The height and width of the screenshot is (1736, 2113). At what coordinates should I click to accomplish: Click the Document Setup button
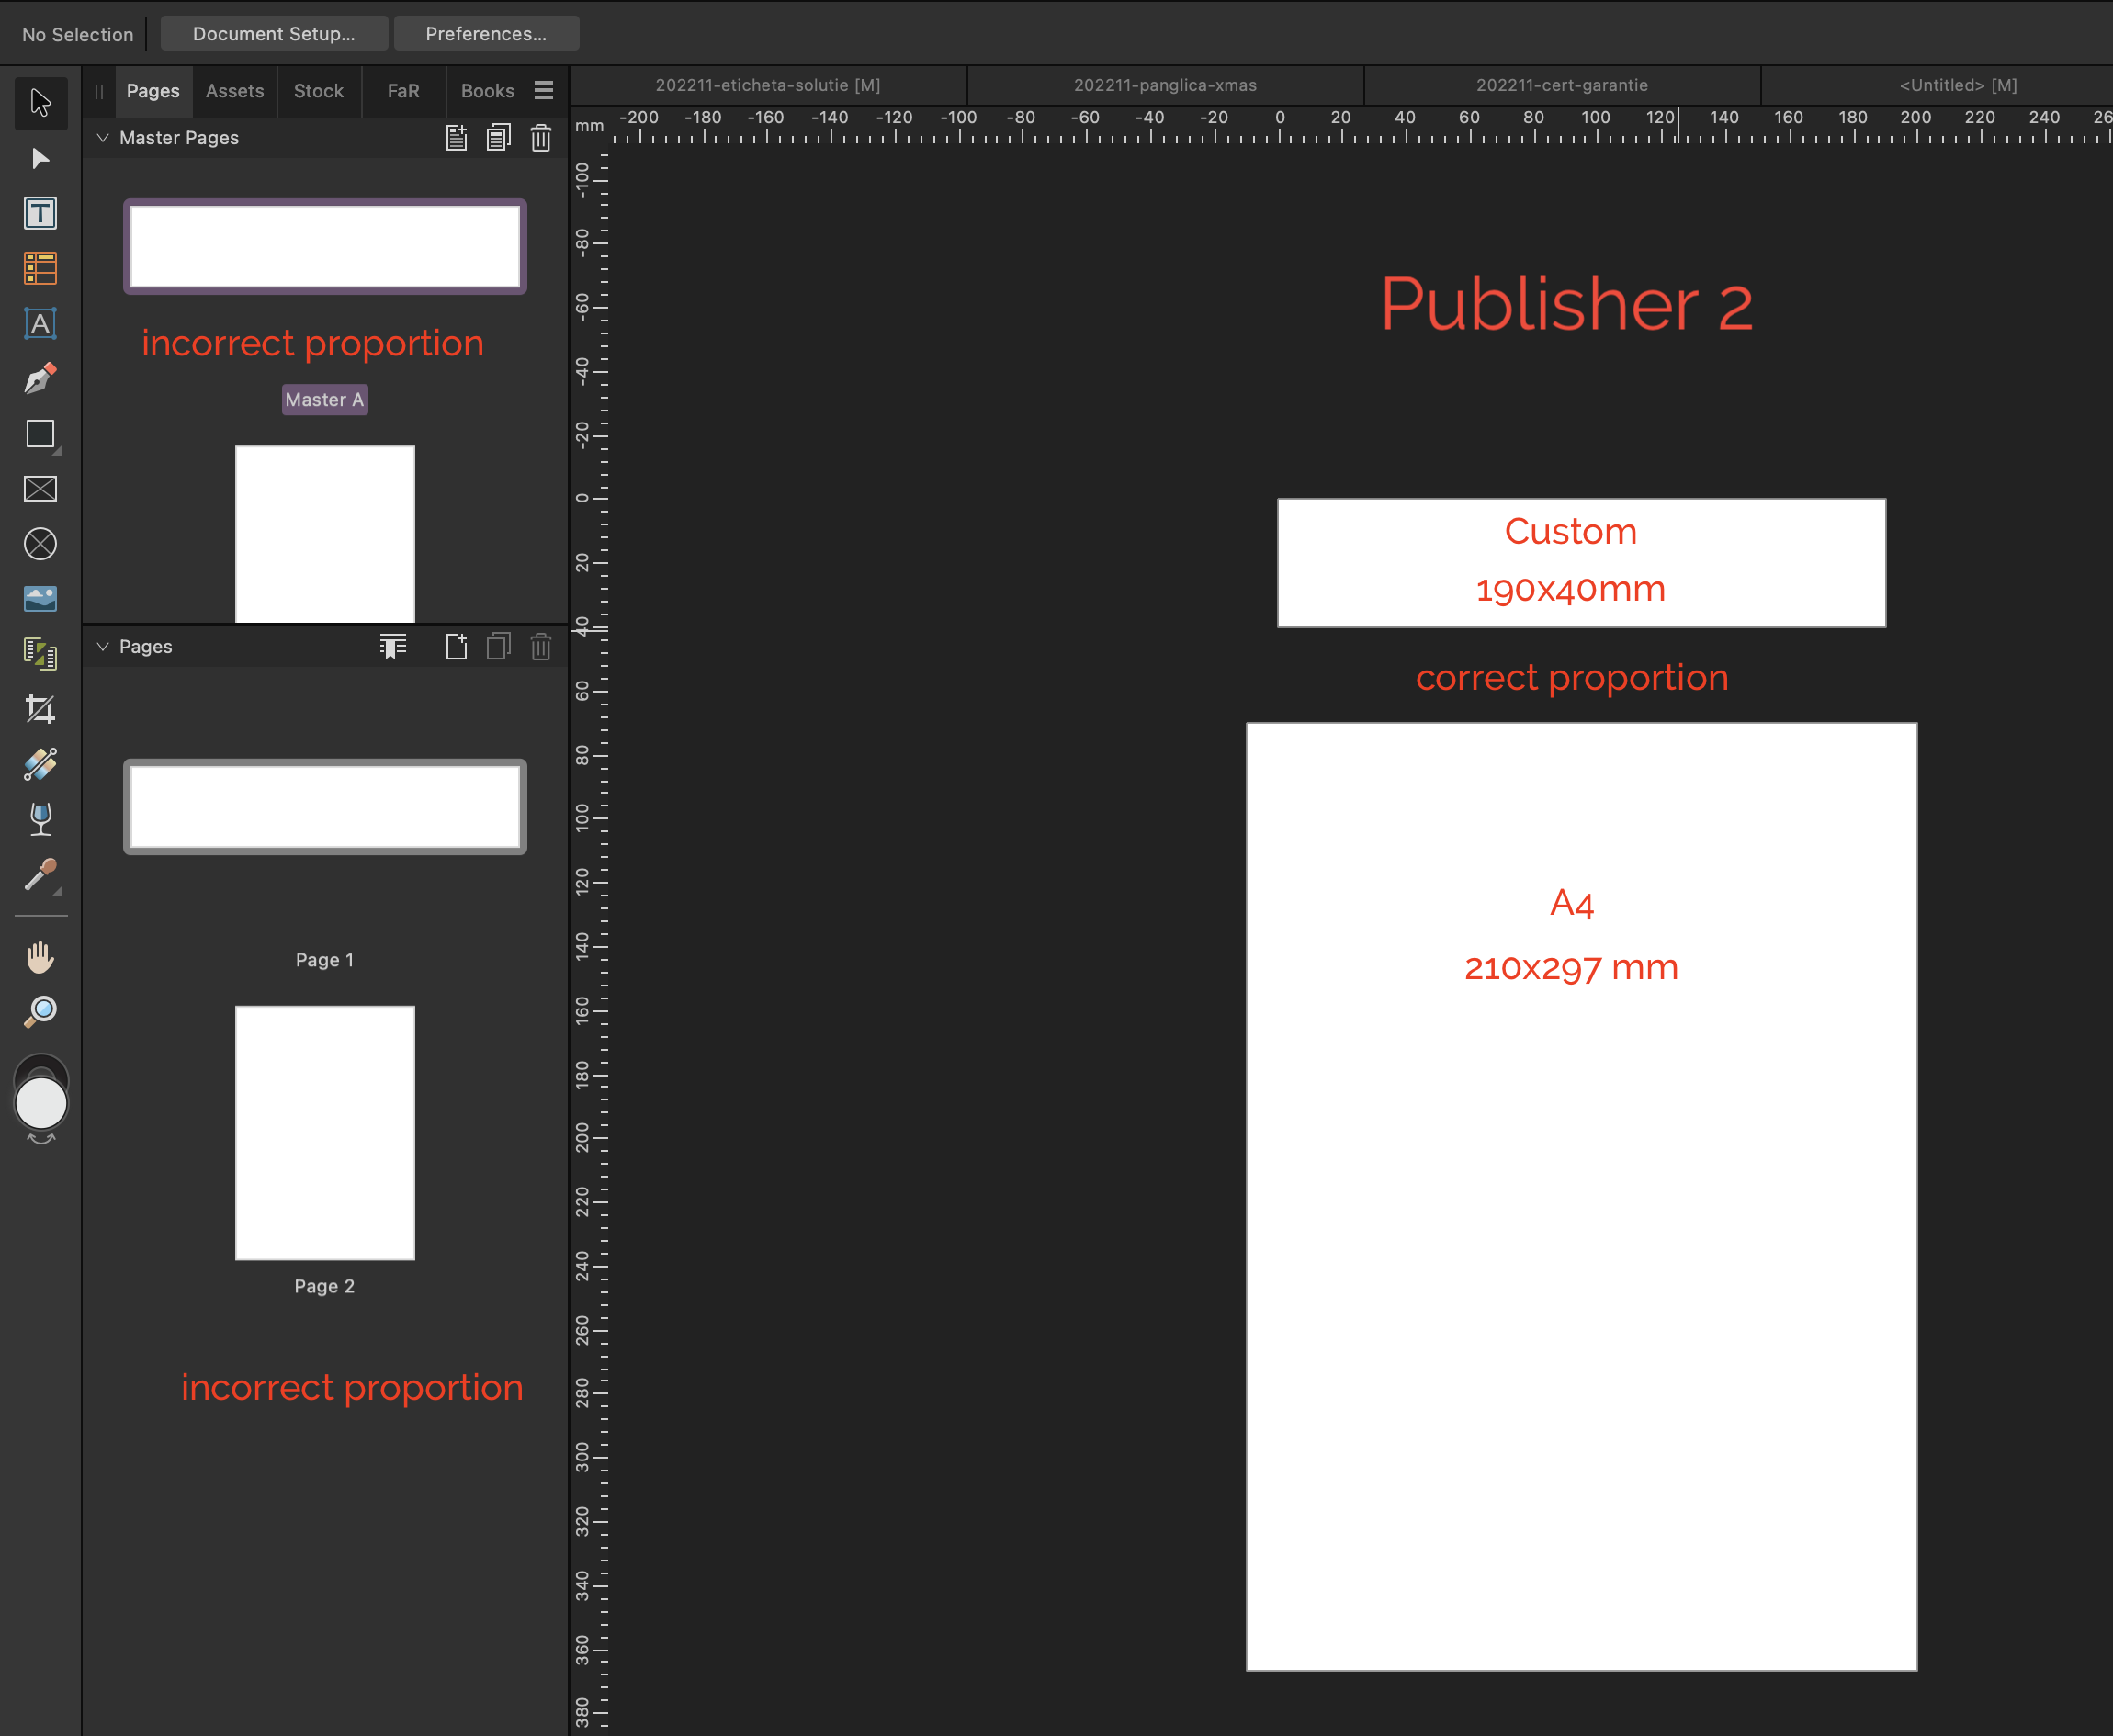274,34
